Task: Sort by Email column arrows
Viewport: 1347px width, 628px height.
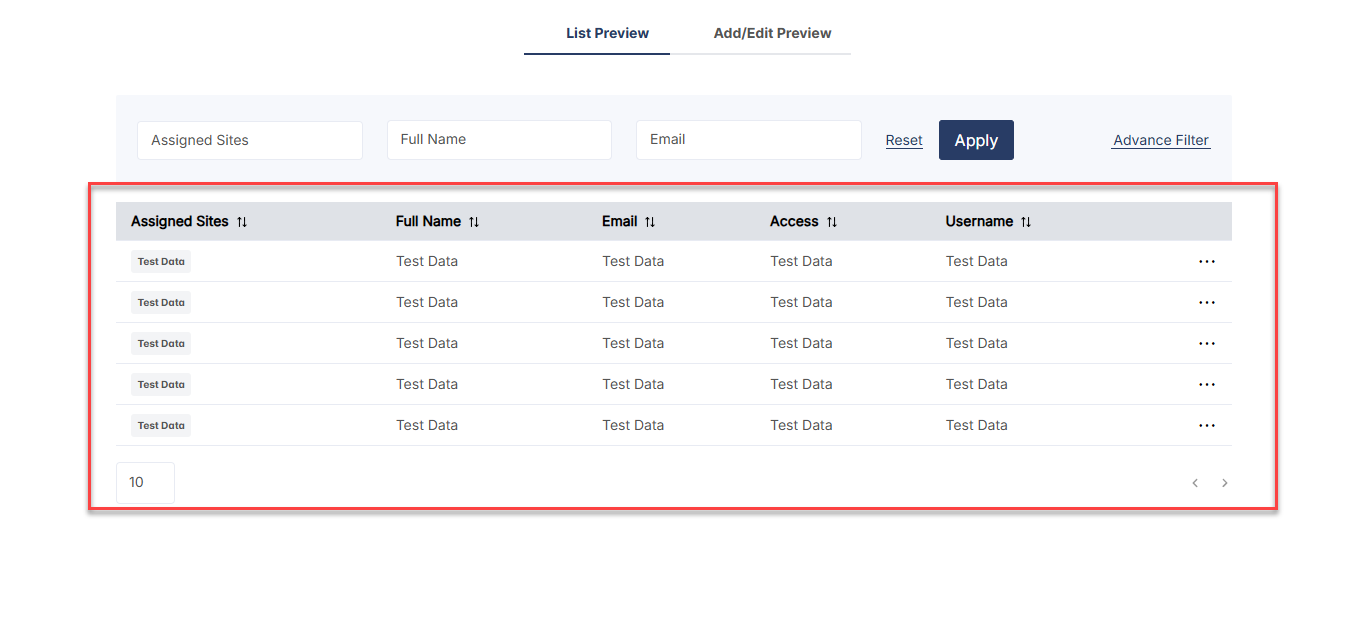Action: 650,222
